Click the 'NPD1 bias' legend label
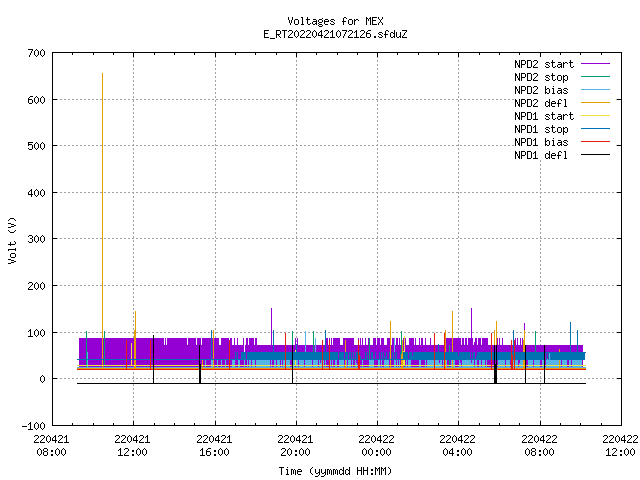 click(541, 142)
